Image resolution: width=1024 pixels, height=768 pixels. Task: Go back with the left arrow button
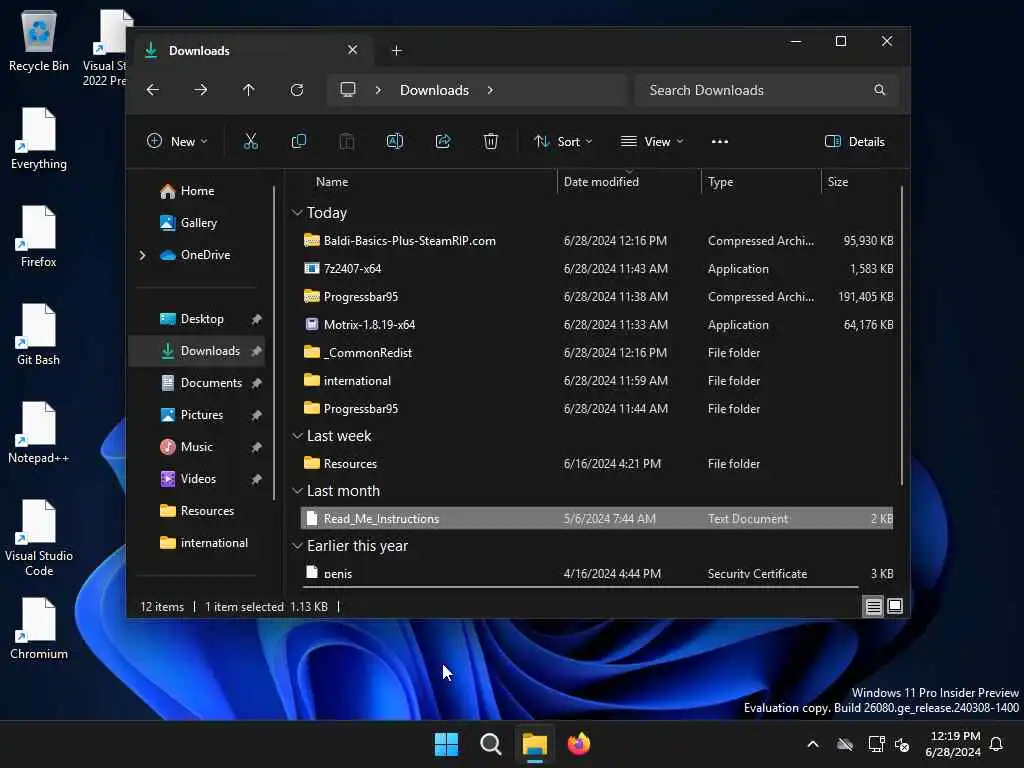click(x=153, y=90)
